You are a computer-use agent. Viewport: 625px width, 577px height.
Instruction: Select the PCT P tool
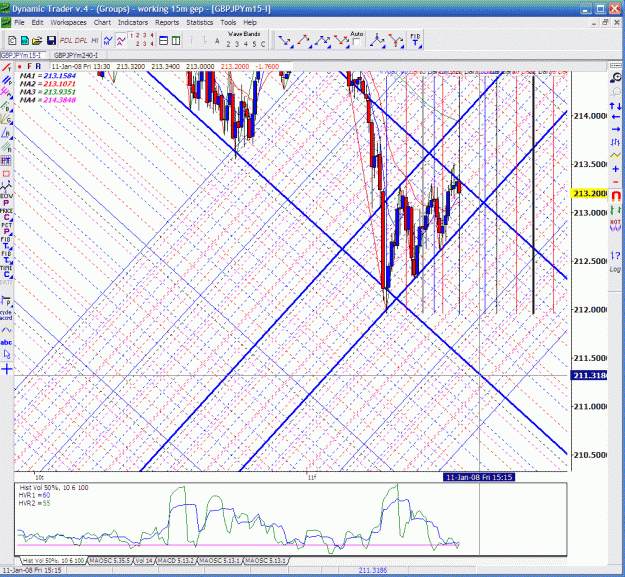(6, 229)
